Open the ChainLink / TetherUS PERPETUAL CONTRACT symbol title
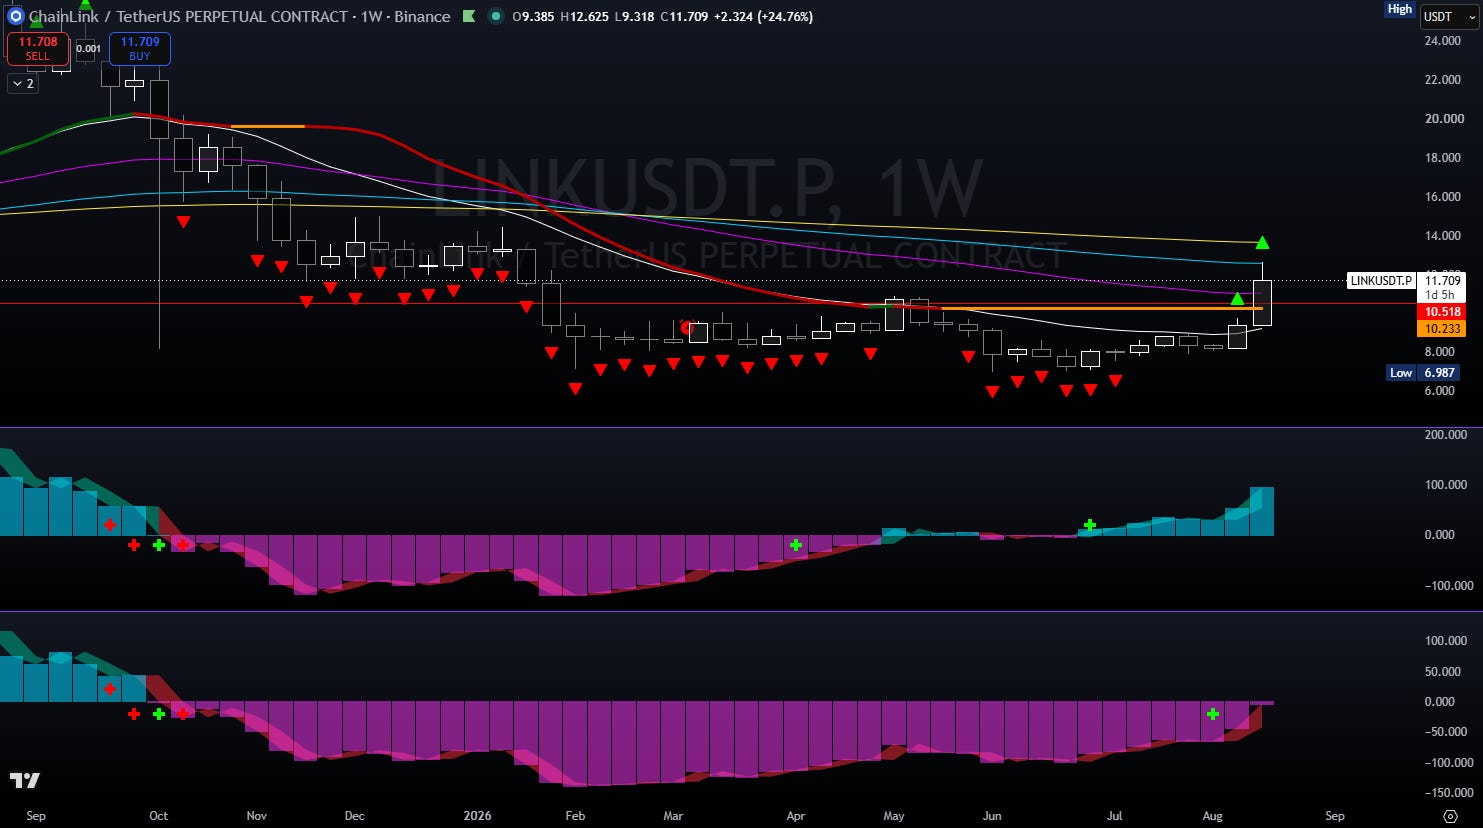 [188, 17]
